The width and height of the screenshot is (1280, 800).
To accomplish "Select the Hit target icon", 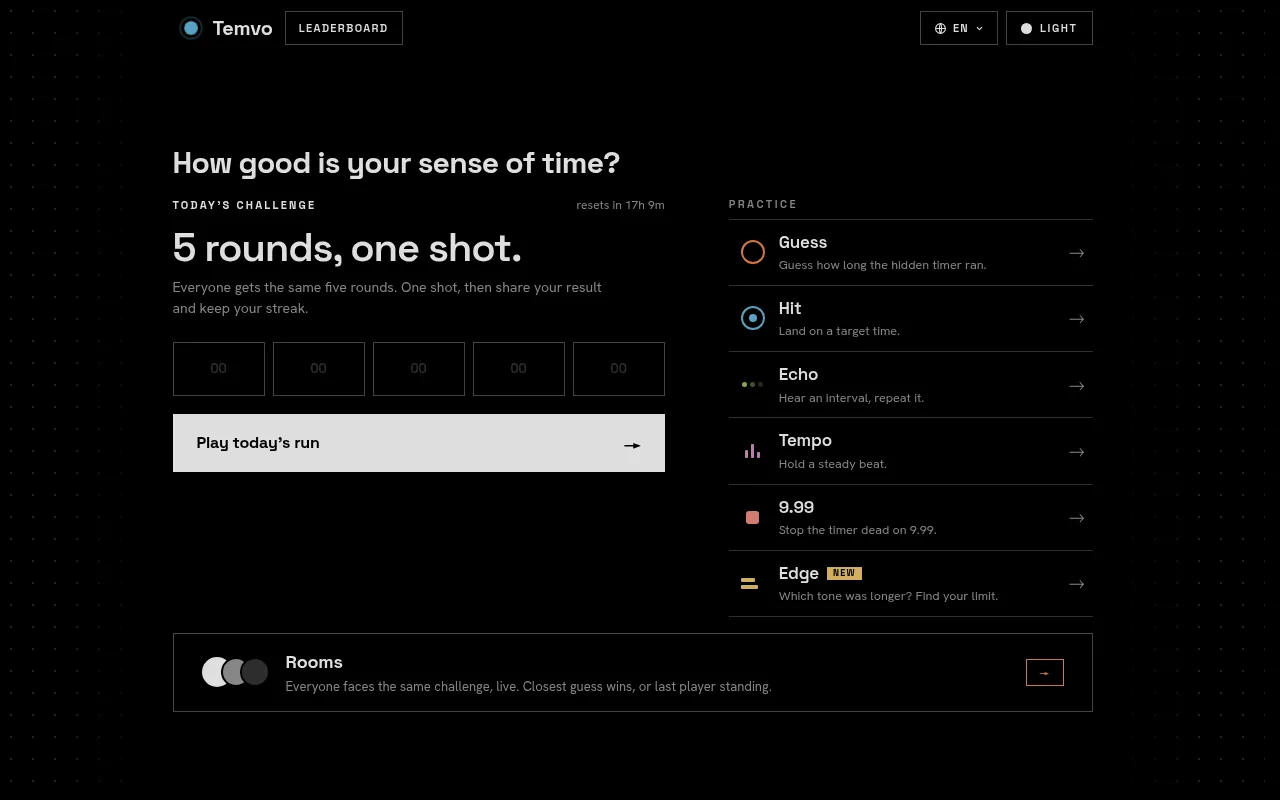I will 752,318.
